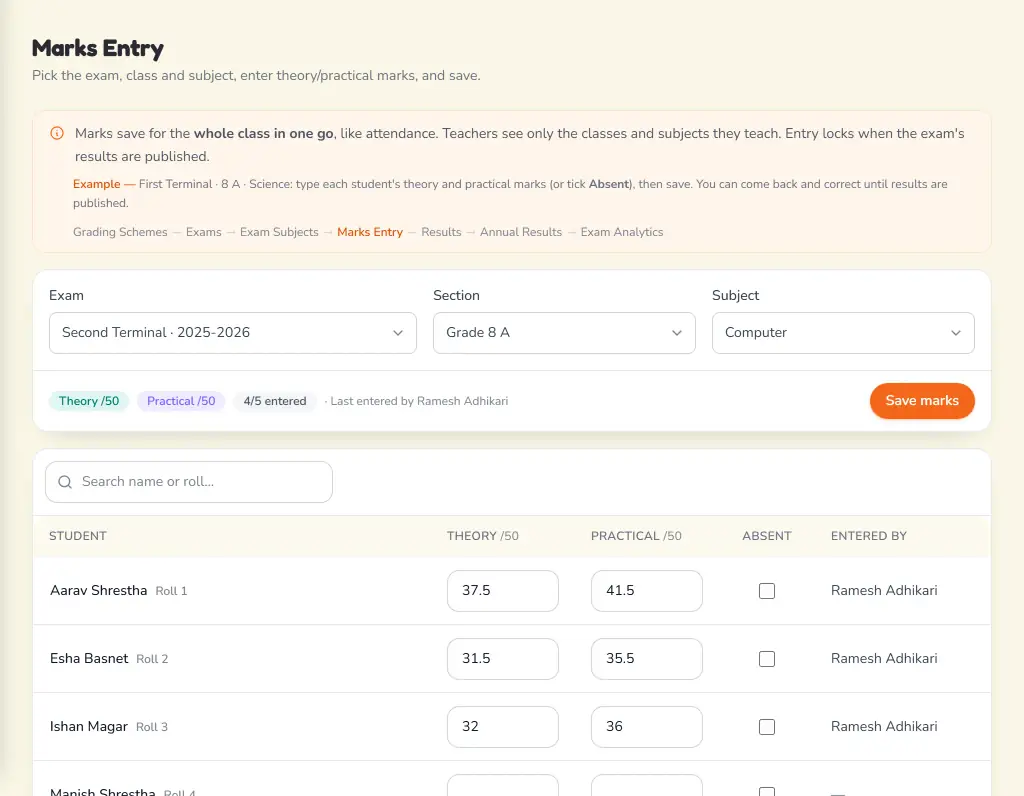Click the Marks Entry page heading

pyautogui.click(x=98, y=48)
